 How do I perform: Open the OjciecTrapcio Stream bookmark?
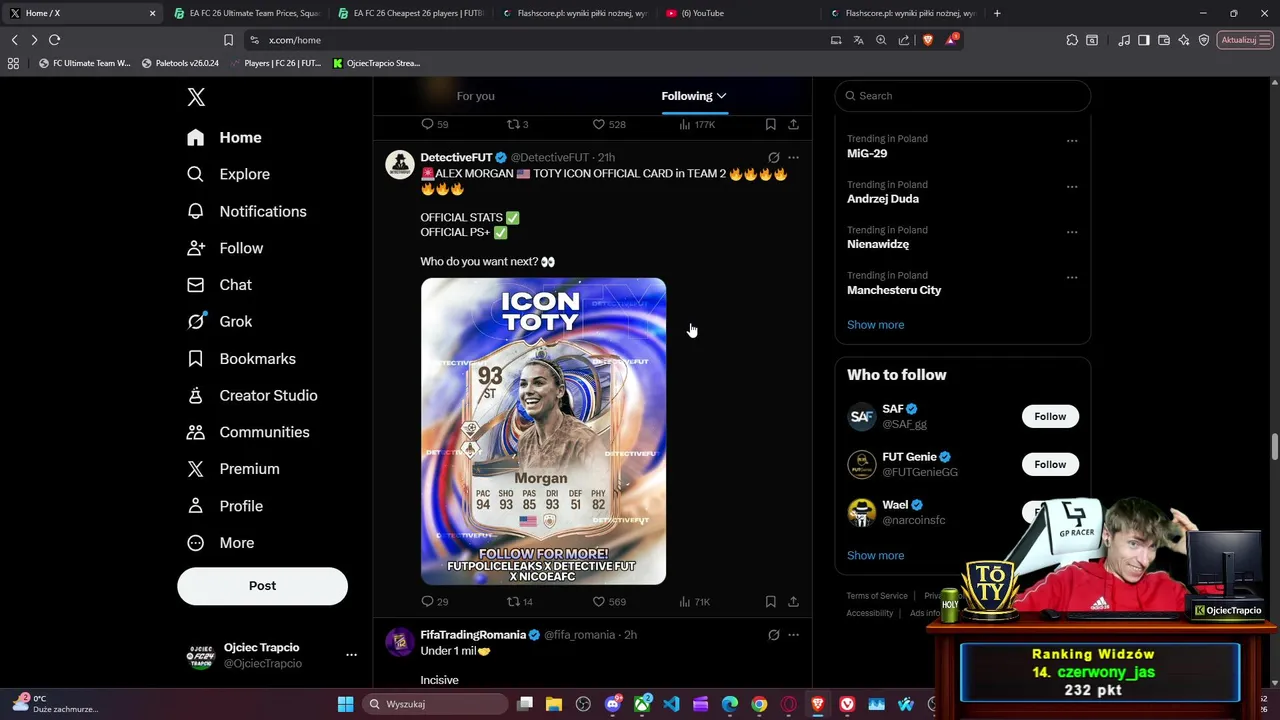376,63
